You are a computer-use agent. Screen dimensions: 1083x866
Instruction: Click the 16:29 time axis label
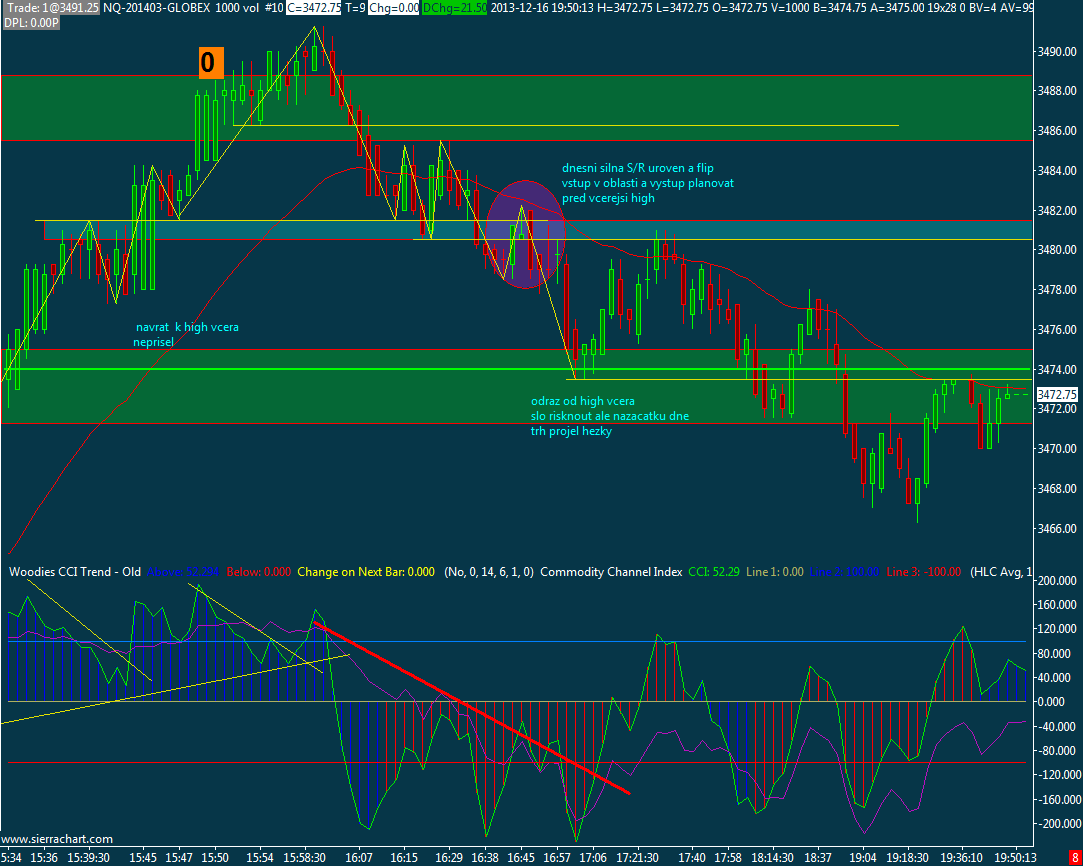click(448, 857)
